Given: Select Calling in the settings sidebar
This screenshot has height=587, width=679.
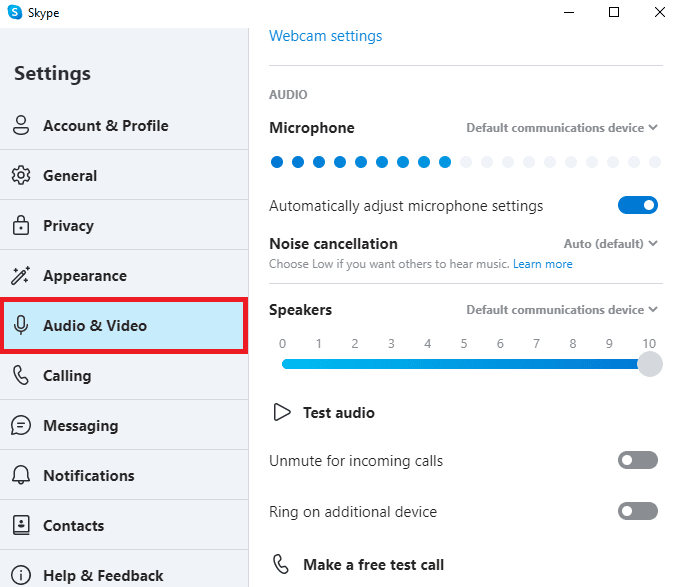Looking at the screenshot, I should pyautogui.click(x=124, y=375).
